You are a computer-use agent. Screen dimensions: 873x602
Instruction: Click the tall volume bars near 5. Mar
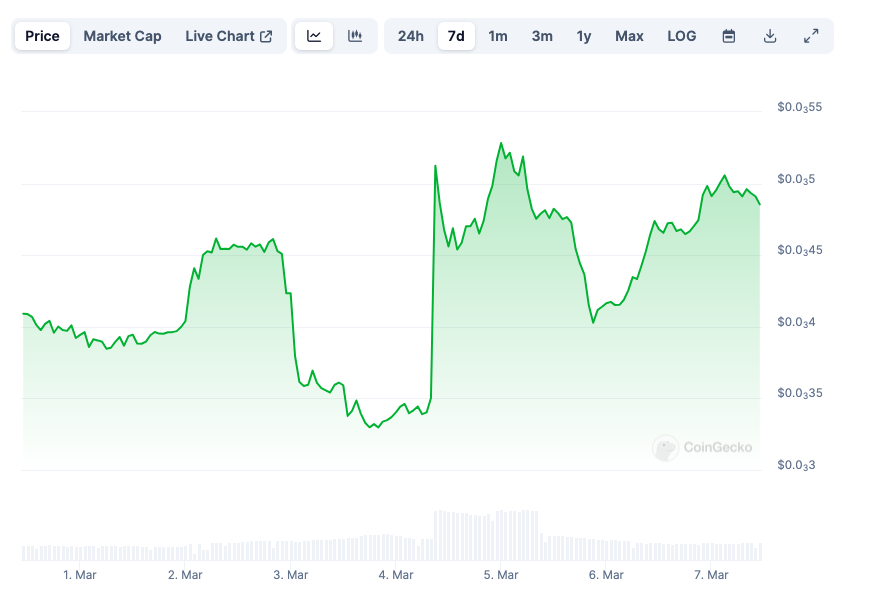click(486, 535)
